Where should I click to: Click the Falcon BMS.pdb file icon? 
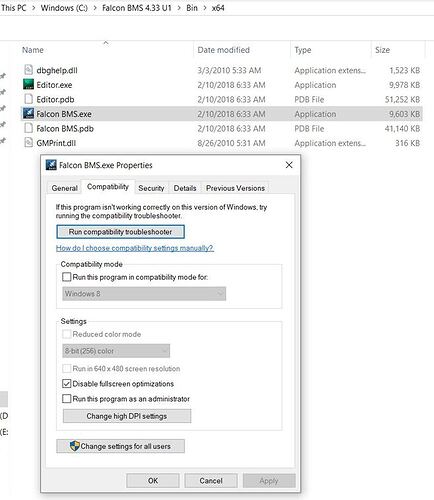[29, 128]
